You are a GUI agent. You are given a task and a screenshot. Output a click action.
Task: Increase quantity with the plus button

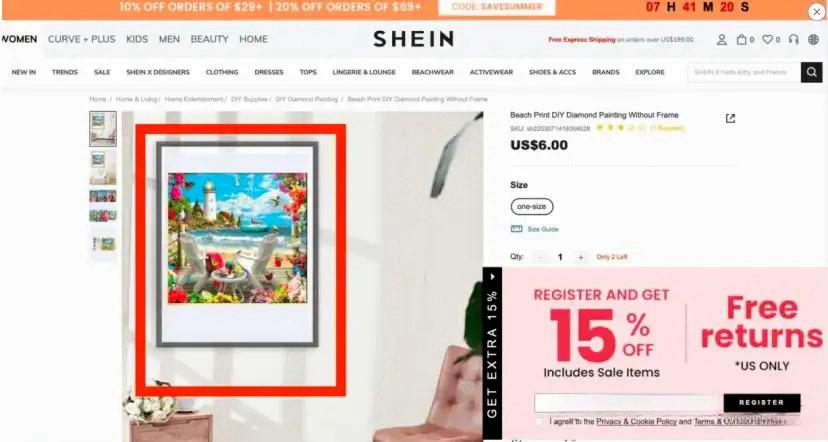coord(580,257)
